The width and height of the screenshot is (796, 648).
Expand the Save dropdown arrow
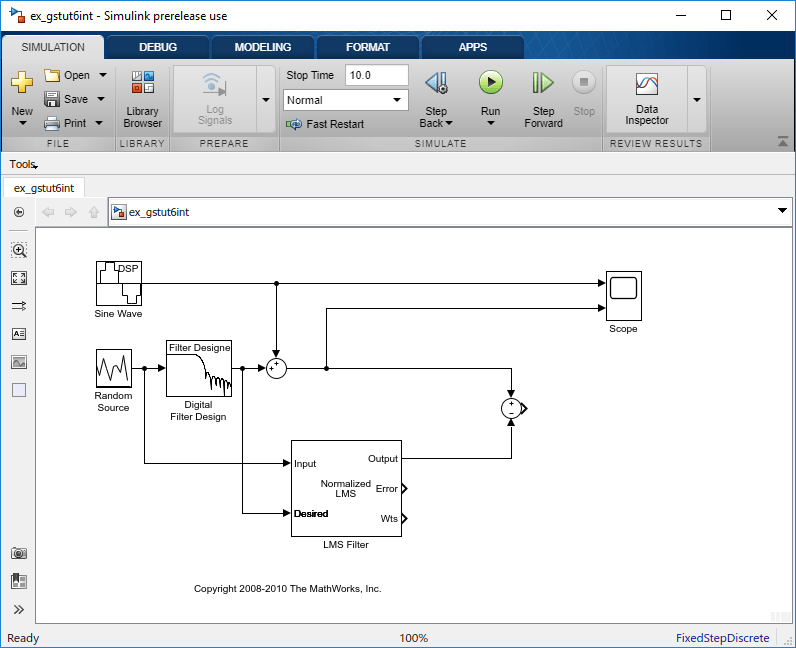[101, 99]
